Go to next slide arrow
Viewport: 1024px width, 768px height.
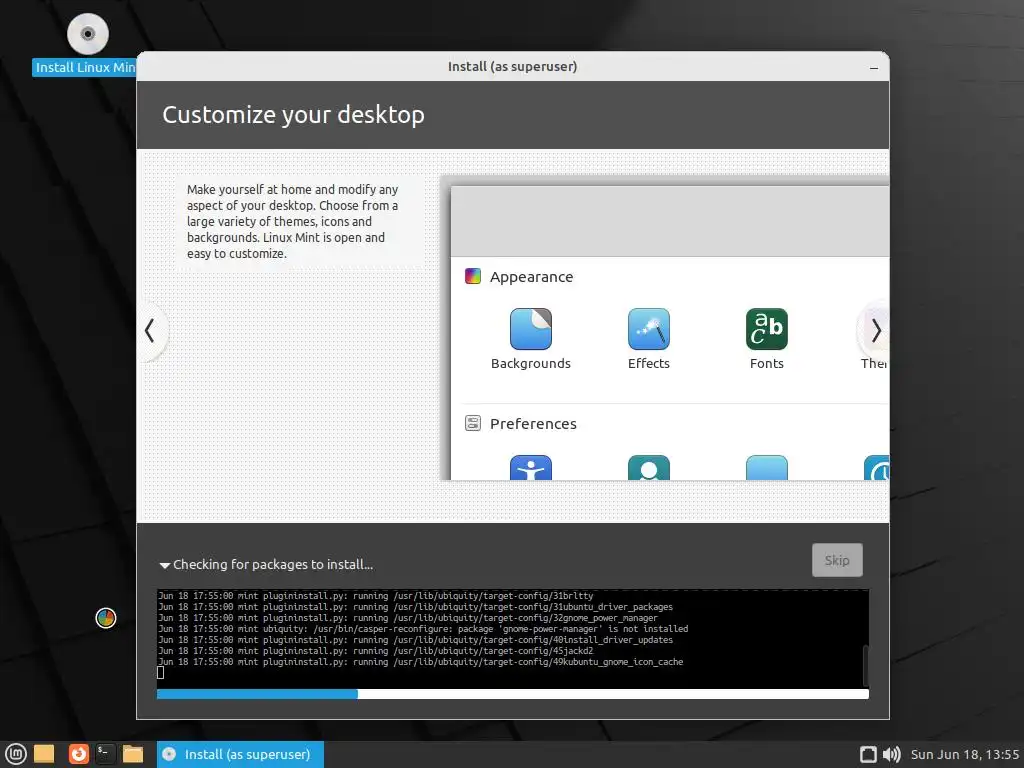point(875,330)
